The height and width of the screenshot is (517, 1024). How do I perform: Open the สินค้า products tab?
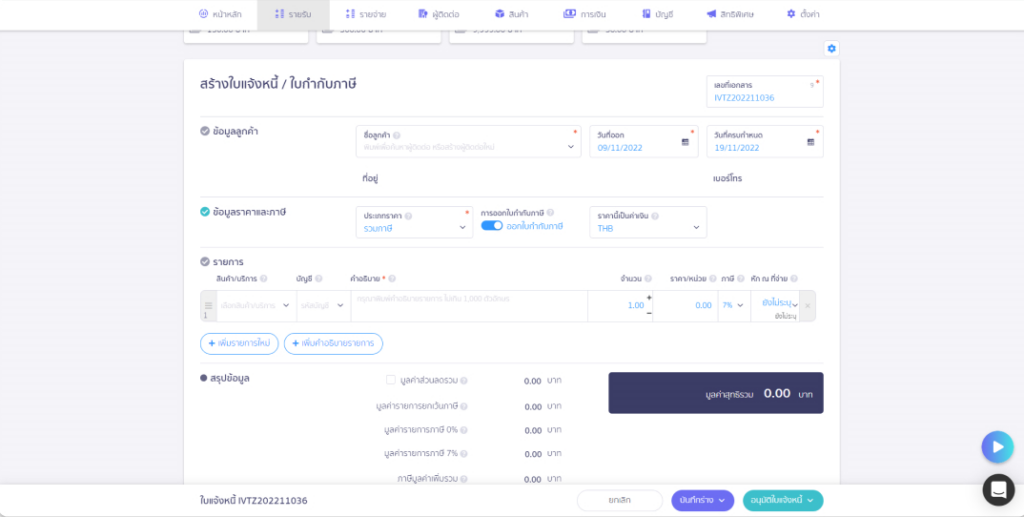(x=511, y=14)
